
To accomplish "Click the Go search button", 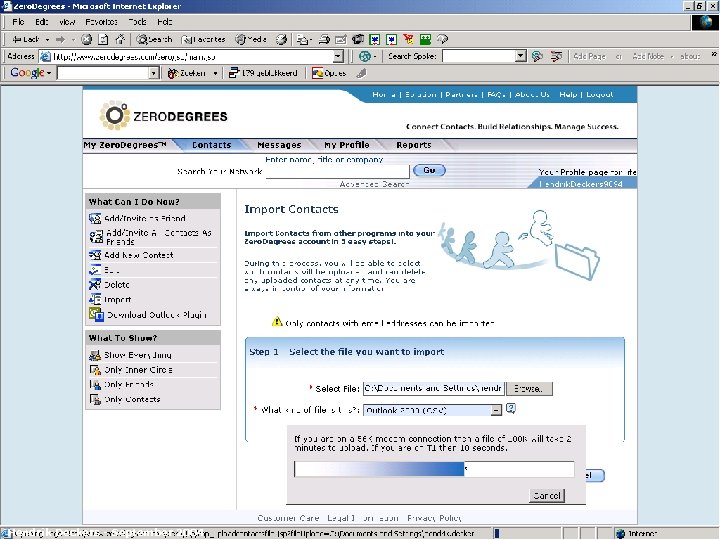I will [x=429, y=170].
